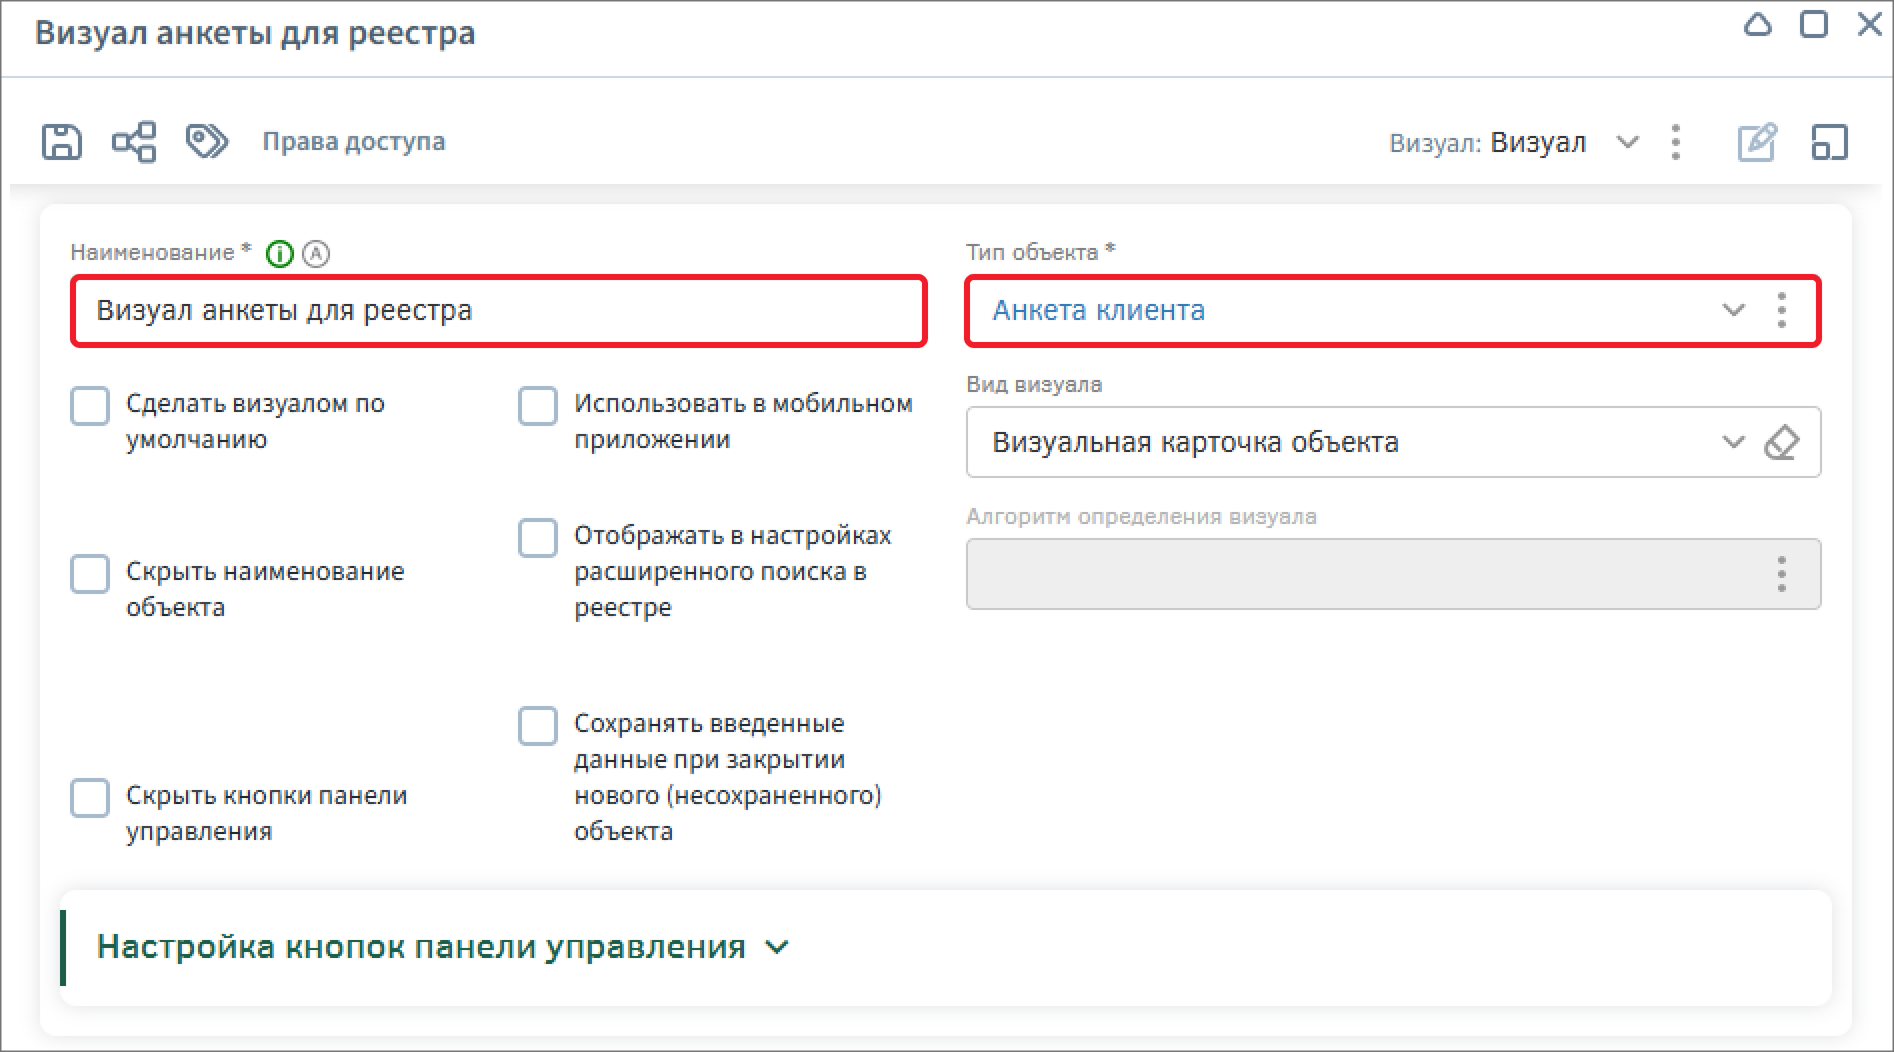1894x1052 pixels.
Task: Toggle Скрыть наименование объекта checkbox
Action: pyautogui.click(x=90, y=574)
